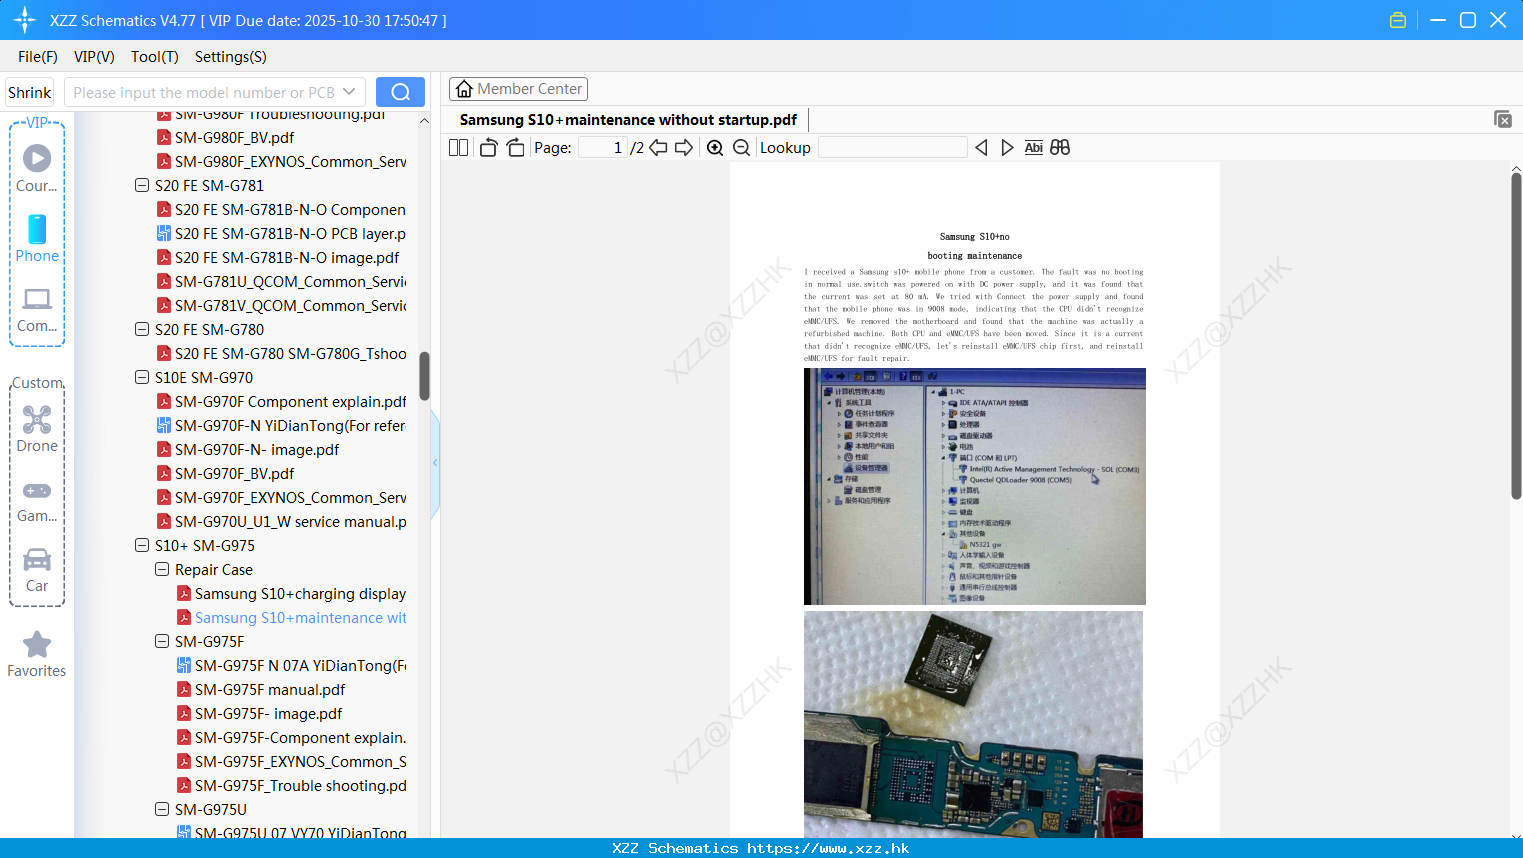The image size is (1523, 858).
Task: Click the Lookup text field
Action: (892, 147)
